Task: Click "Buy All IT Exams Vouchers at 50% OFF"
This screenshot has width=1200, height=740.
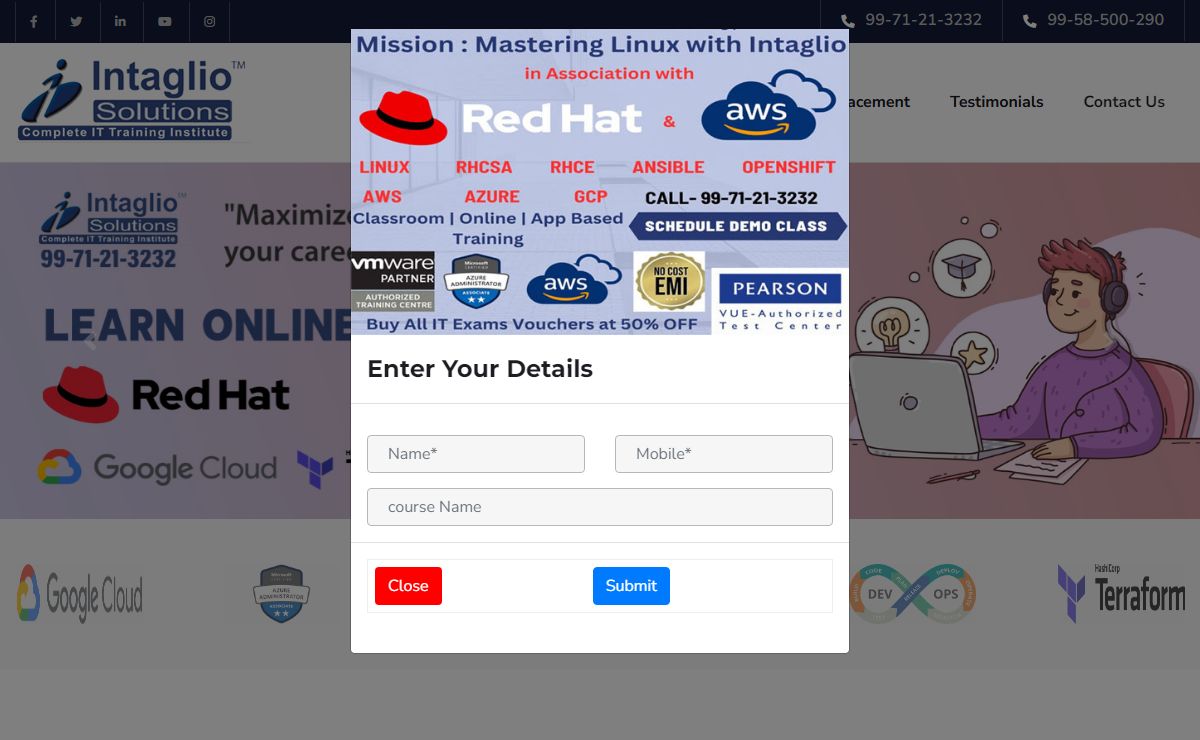Action: click(x=532, y=324)
